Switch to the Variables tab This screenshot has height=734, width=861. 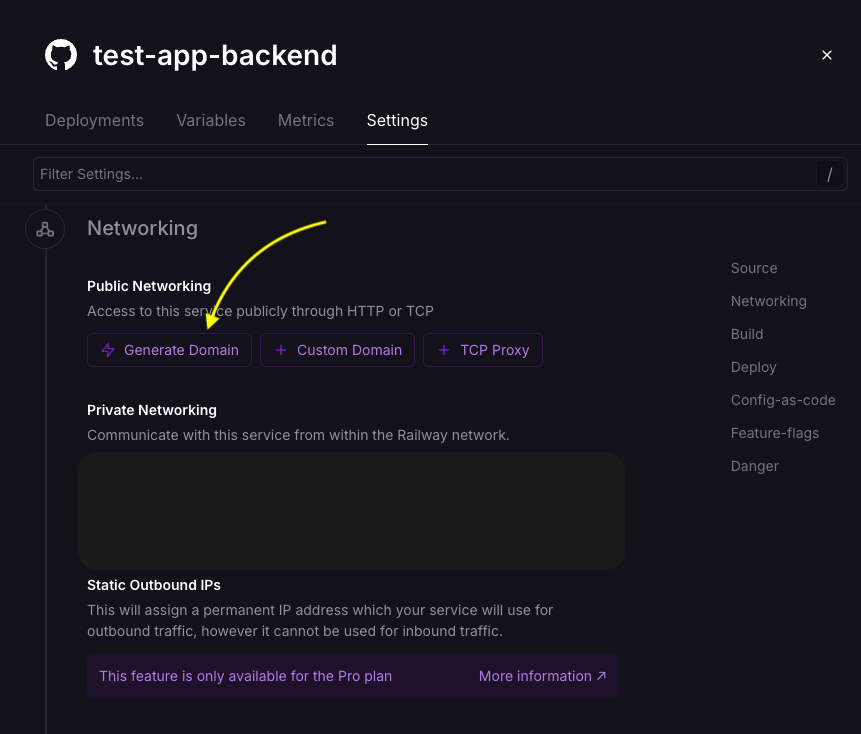click(x=211, y=120)
